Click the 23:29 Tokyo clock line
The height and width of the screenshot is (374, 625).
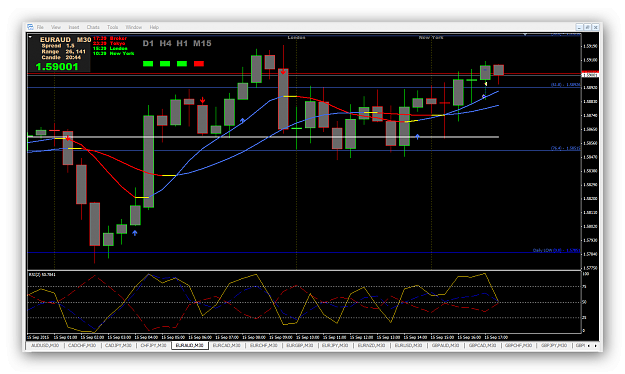click(109, 43)
